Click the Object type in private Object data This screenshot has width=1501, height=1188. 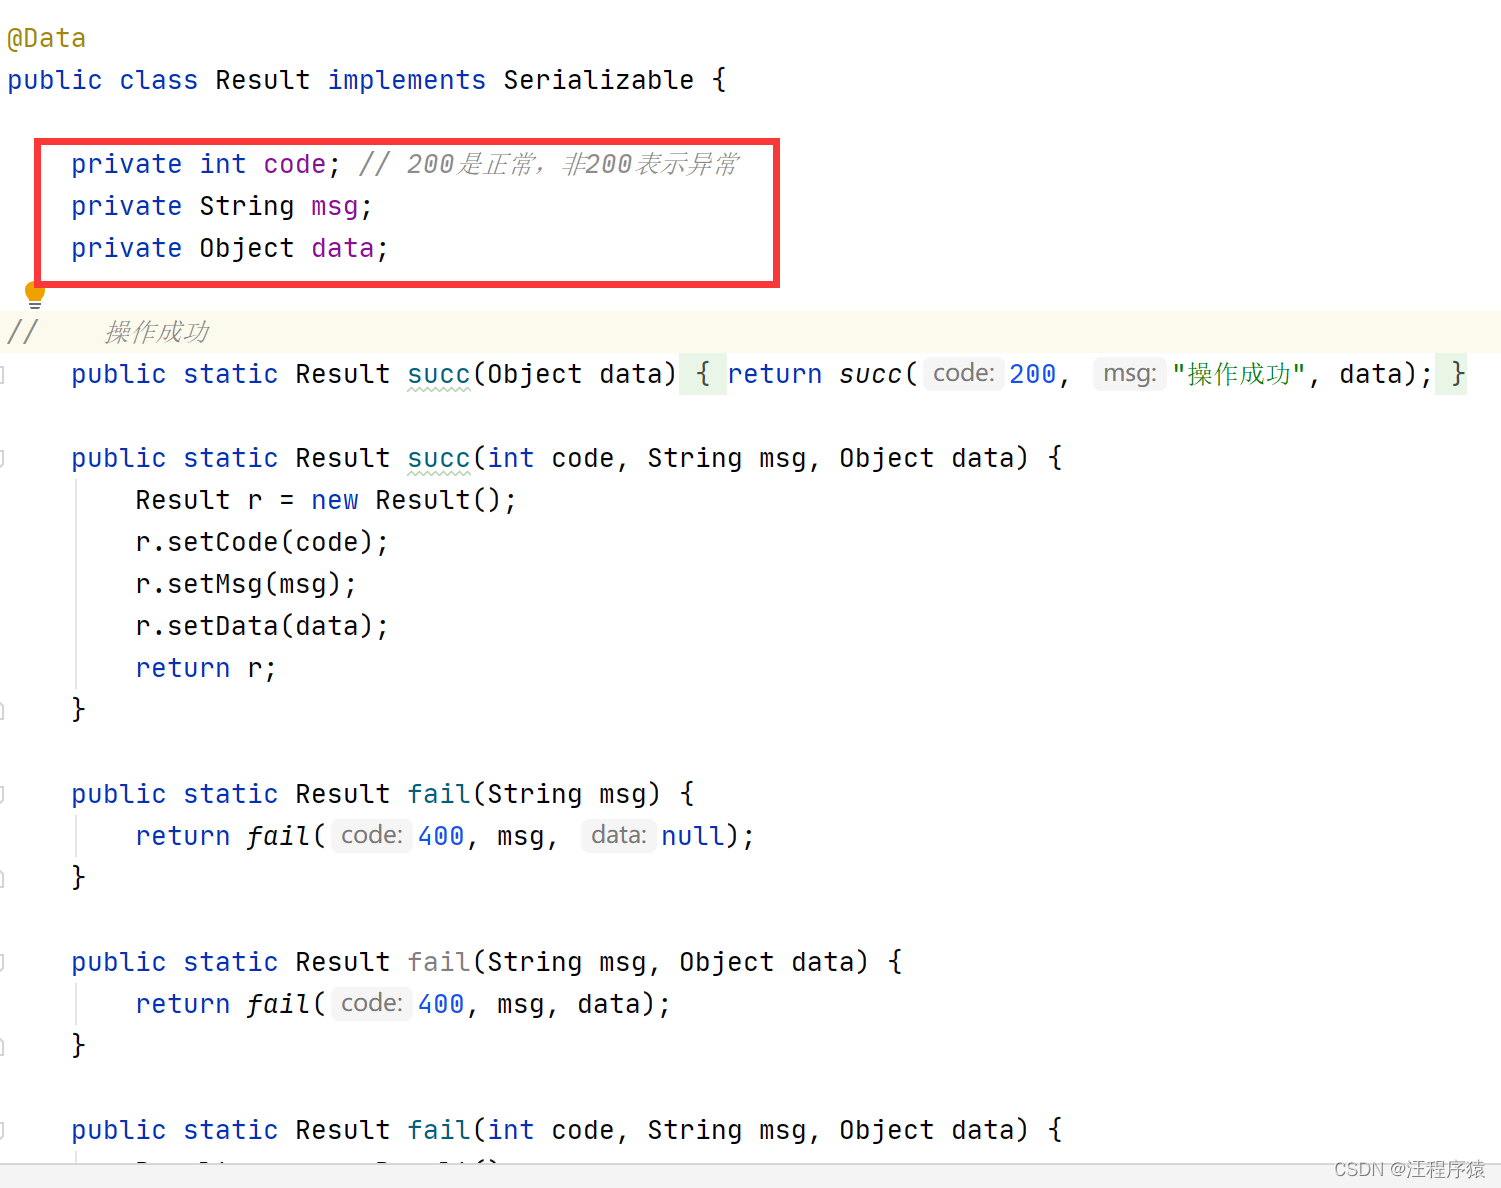246,249
